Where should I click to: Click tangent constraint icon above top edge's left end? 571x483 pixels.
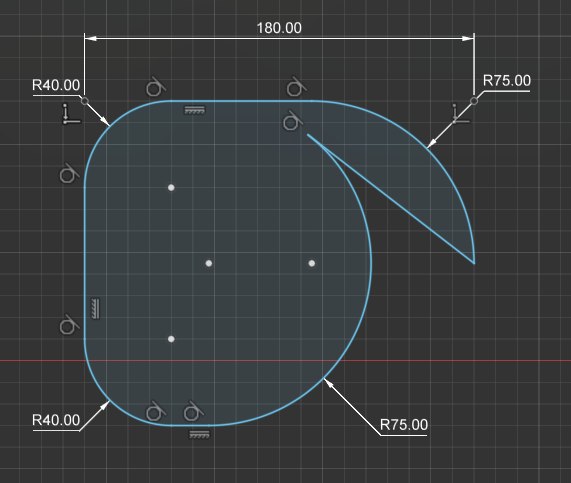pos(155,87)
